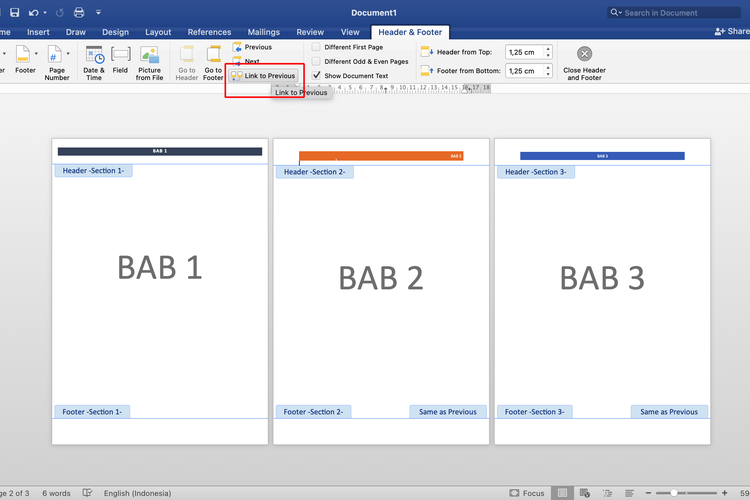
Task: Click the 6 words count in status bar
Action: [x=56, y=493]
